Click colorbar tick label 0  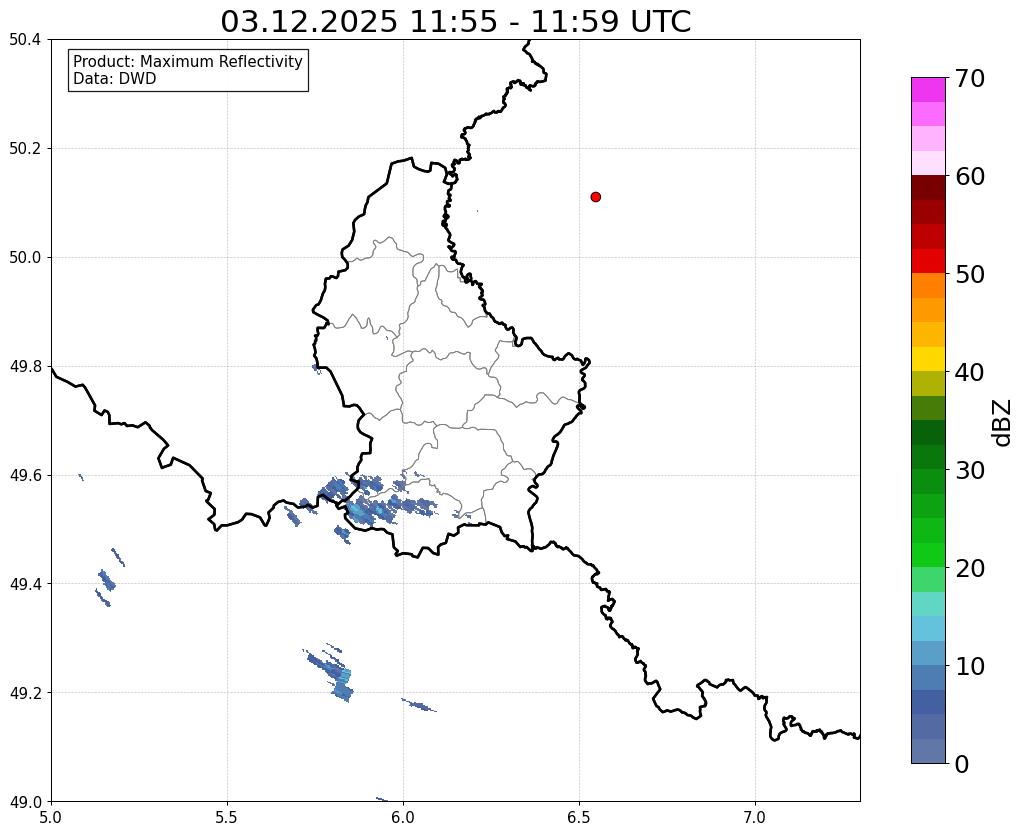coord(962,764)
